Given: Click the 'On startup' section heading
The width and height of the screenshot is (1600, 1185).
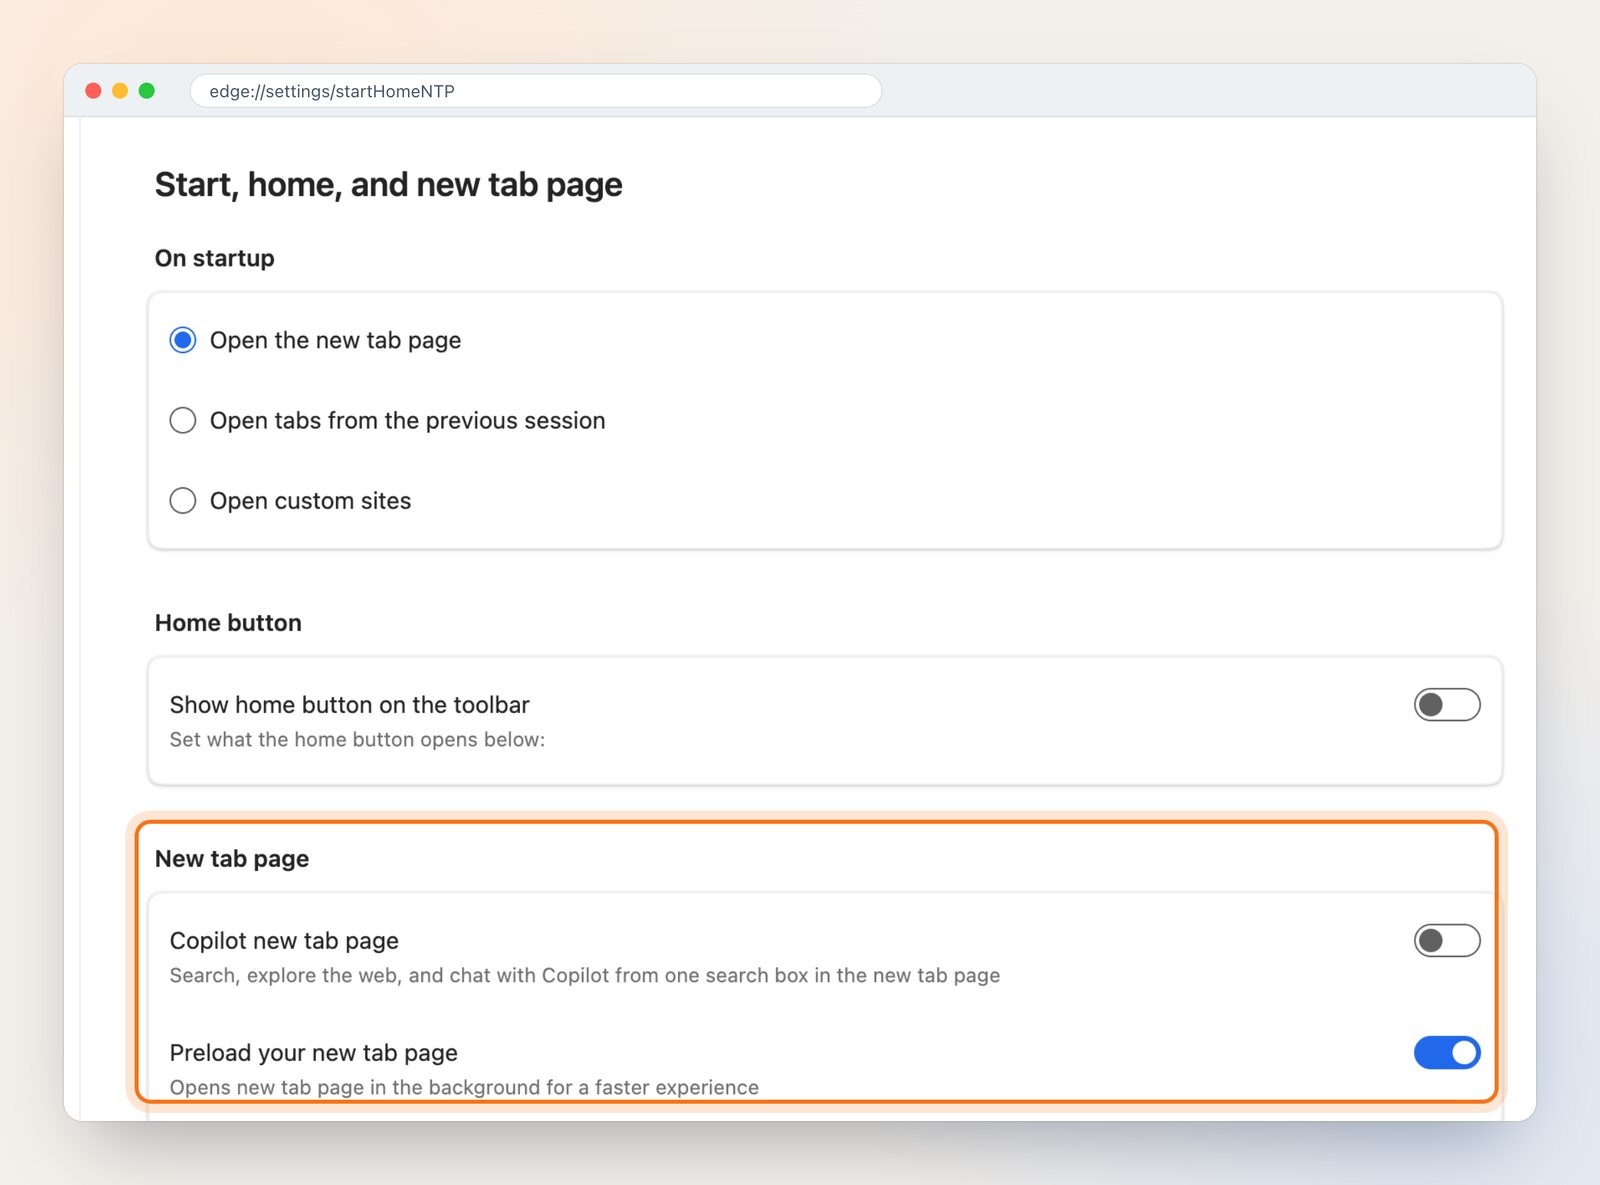Looking at the screenshot, I should pos(214,258).
